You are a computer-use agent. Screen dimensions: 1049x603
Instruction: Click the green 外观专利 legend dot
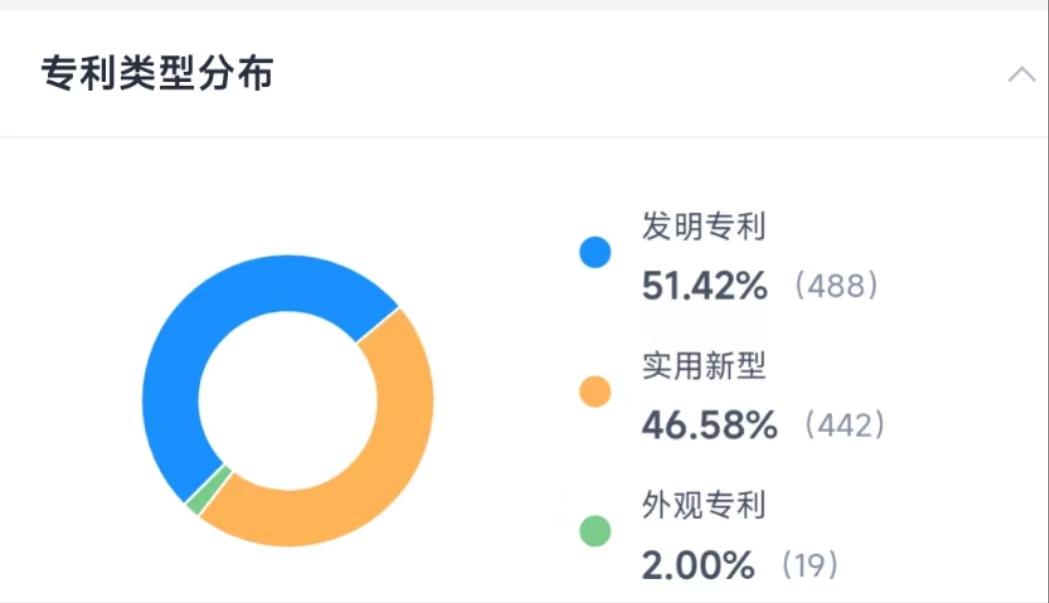click(595, 531)
